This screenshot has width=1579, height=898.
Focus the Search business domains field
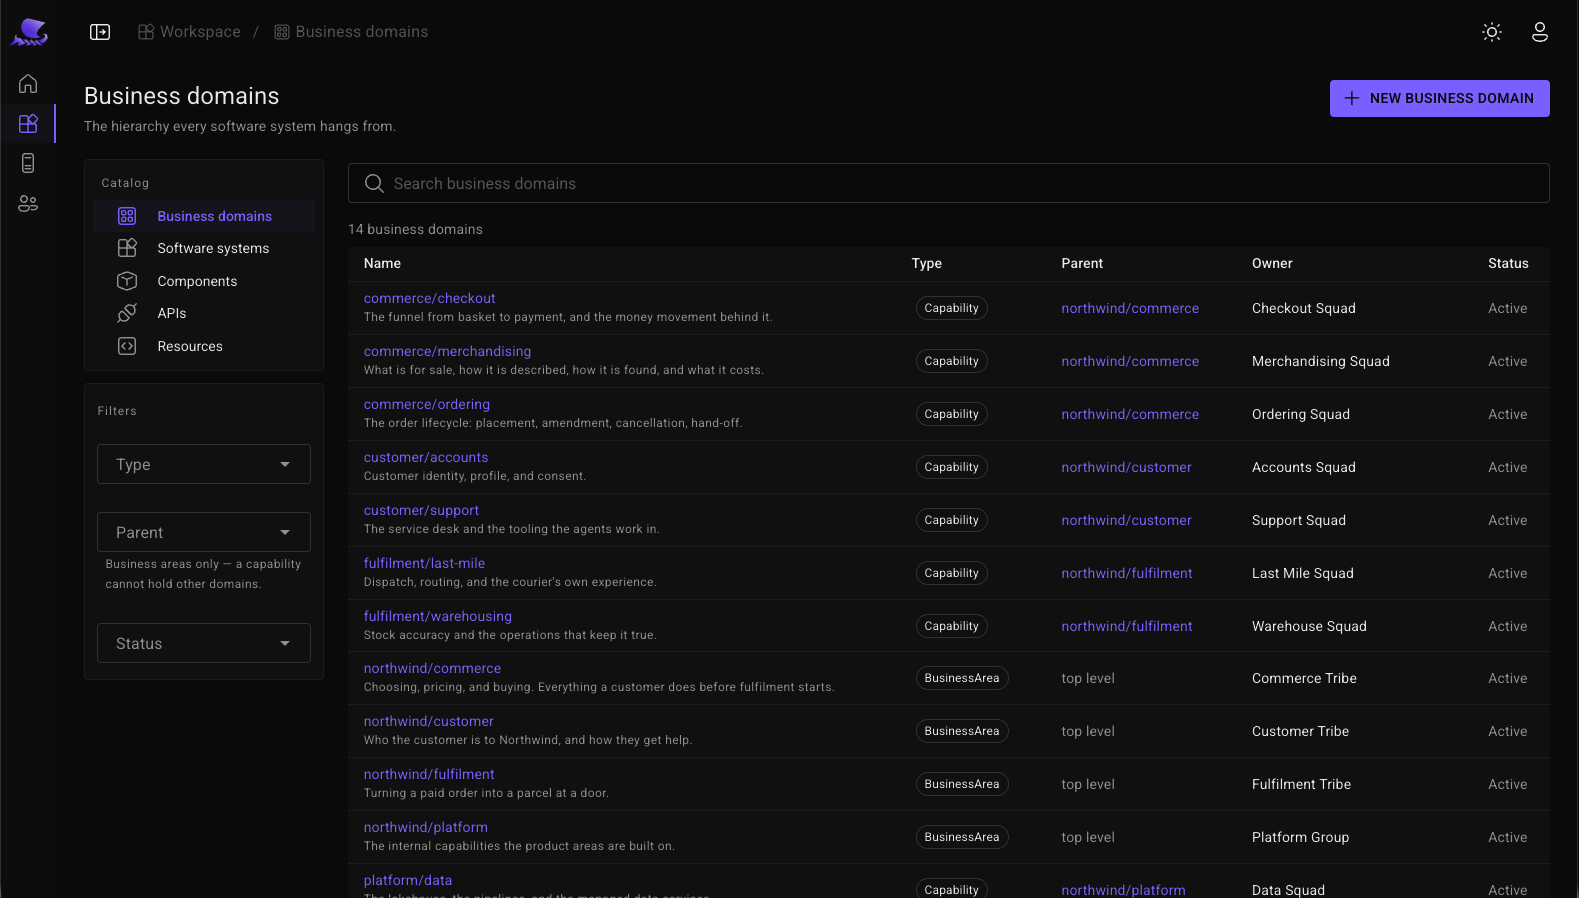point(949,183)
